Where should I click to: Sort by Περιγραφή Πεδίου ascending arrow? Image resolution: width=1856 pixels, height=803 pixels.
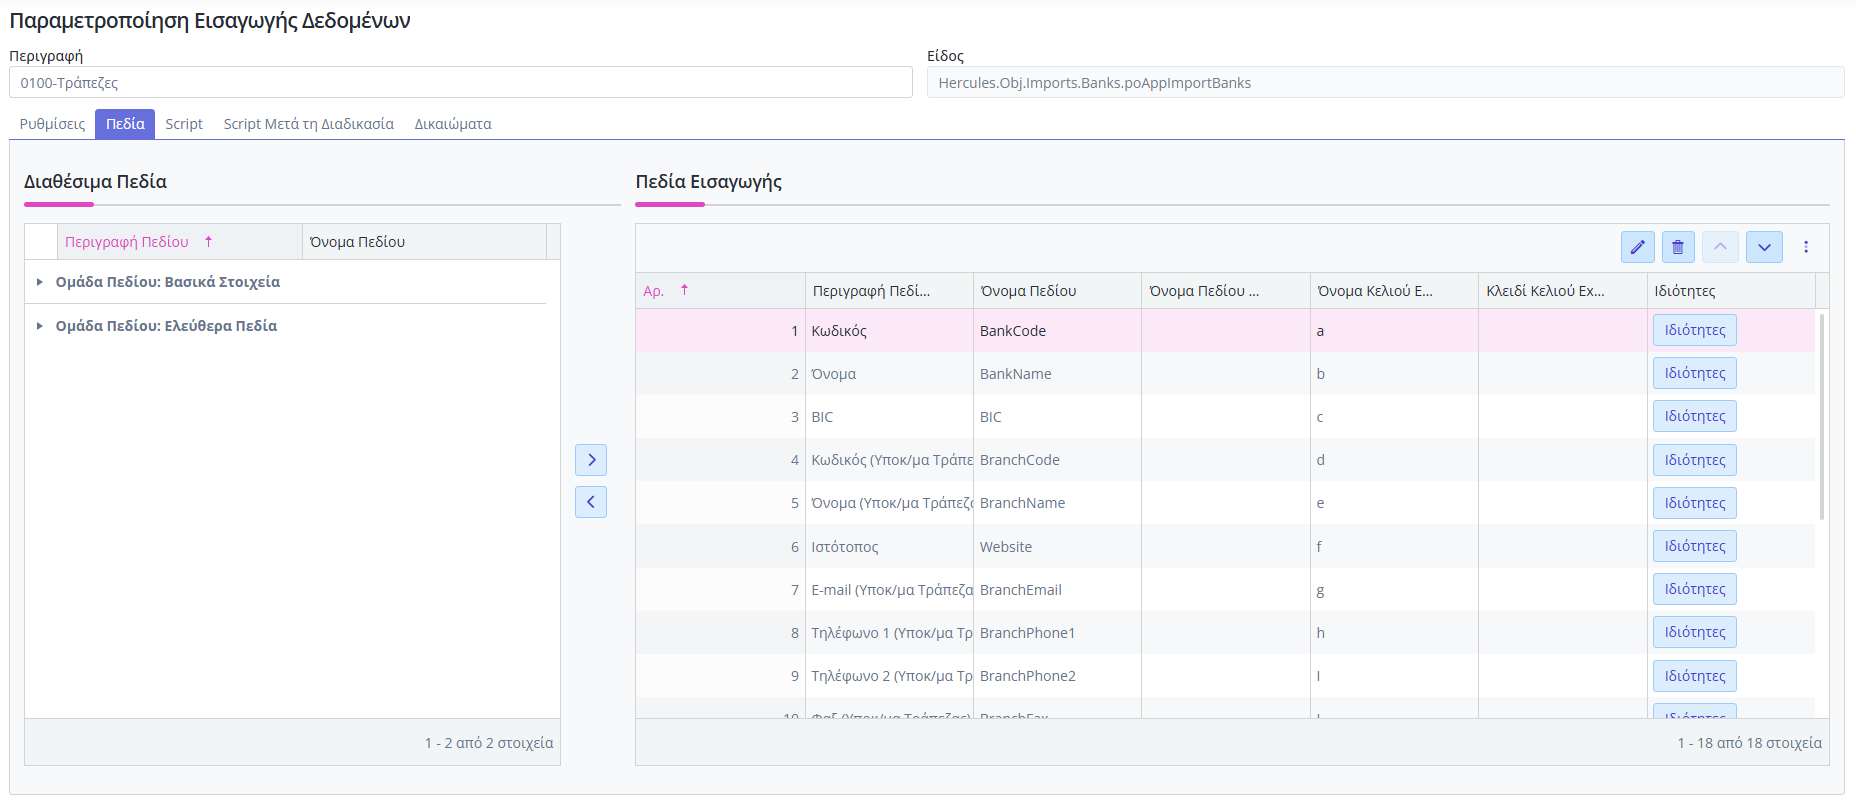point(209,242)
